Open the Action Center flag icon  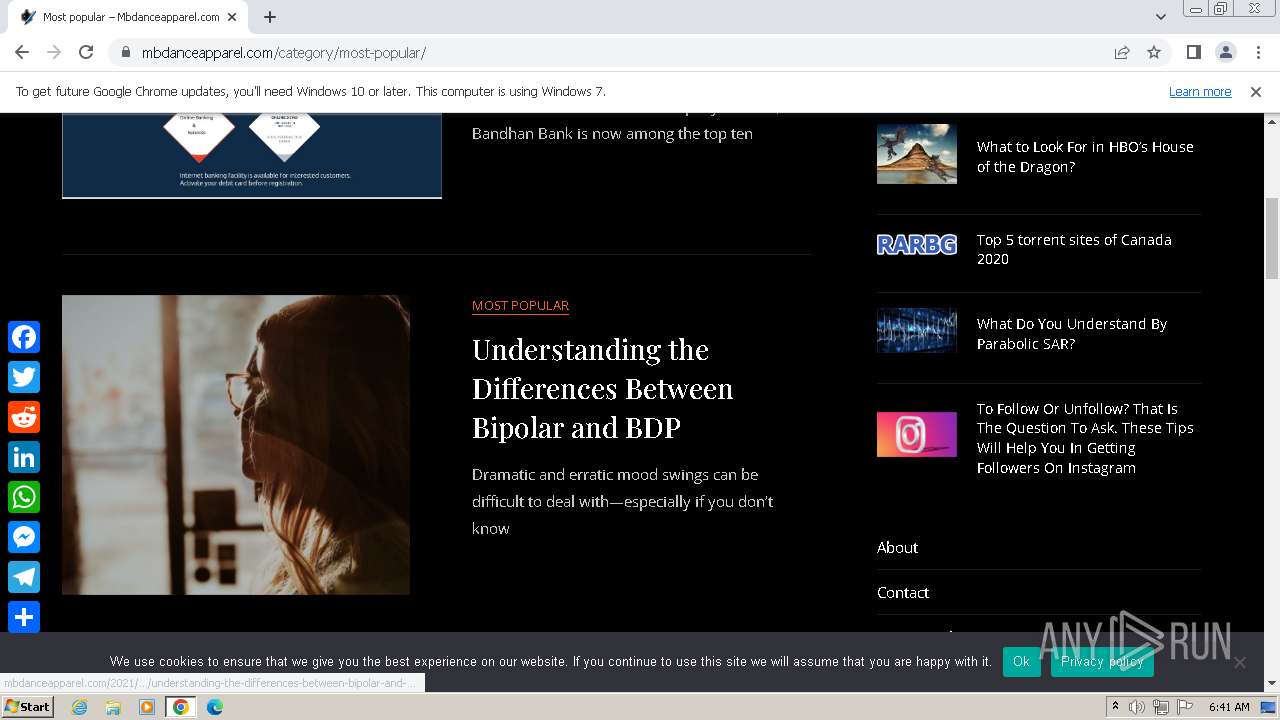pos(1185,707)
